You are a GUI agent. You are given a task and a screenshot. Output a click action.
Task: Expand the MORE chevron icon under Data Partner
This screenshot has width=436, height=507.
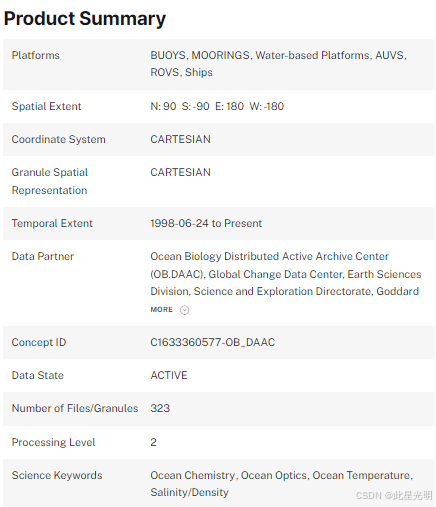184,310
